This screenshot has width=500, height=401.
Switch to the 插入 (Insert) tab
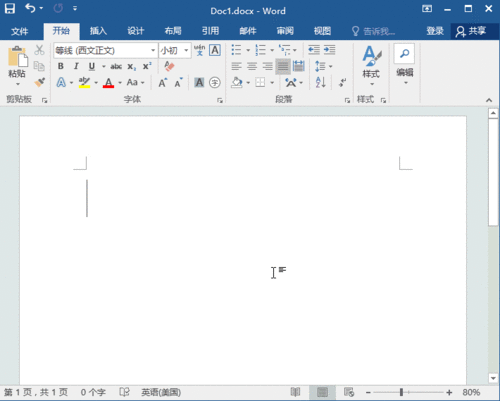coord(98,31)
